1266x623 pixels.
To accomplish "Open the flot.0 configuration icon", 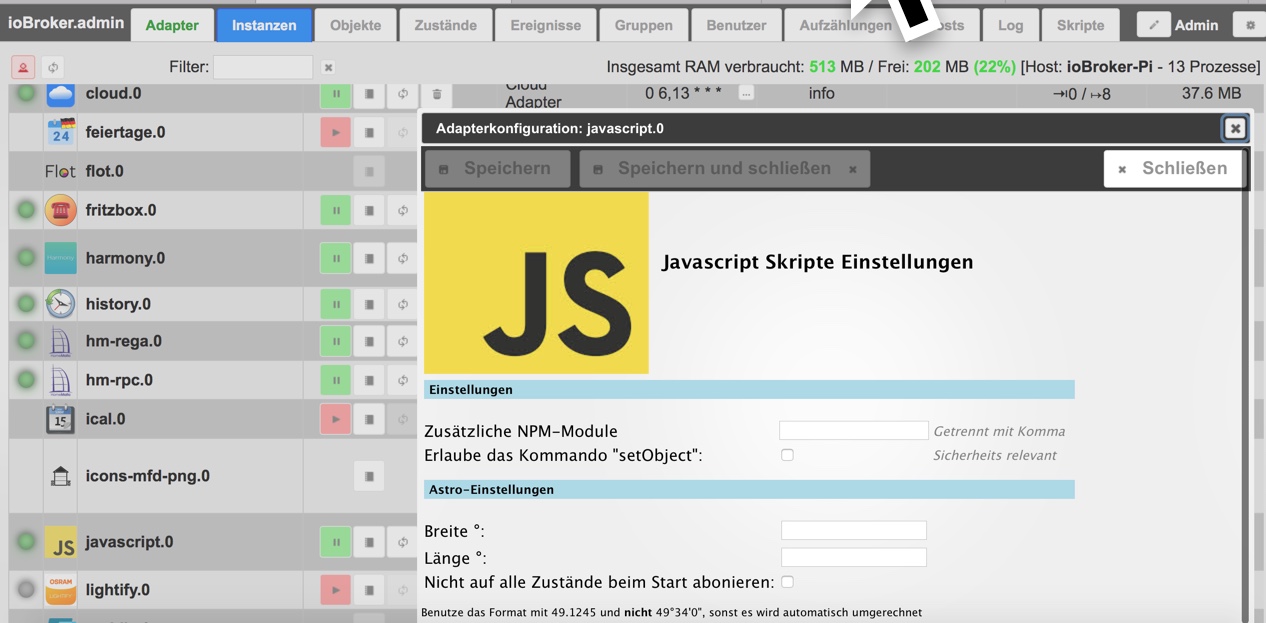I will (369, 172).
